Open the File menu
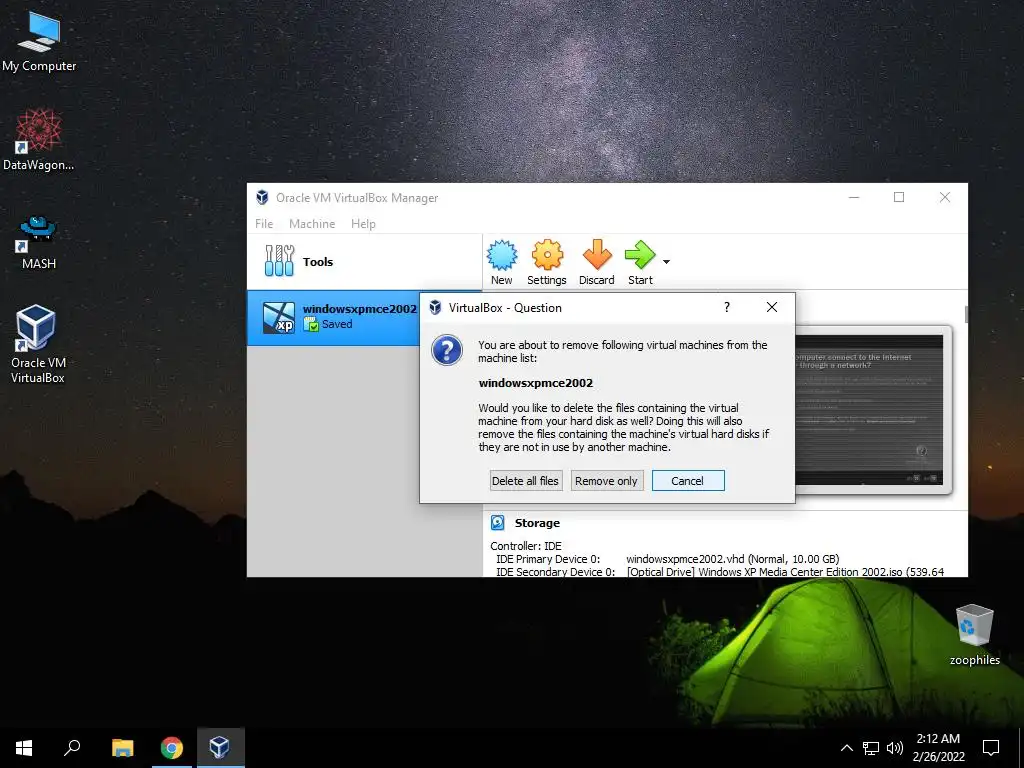The image size is (1024, 768). (x=264, y=223)
